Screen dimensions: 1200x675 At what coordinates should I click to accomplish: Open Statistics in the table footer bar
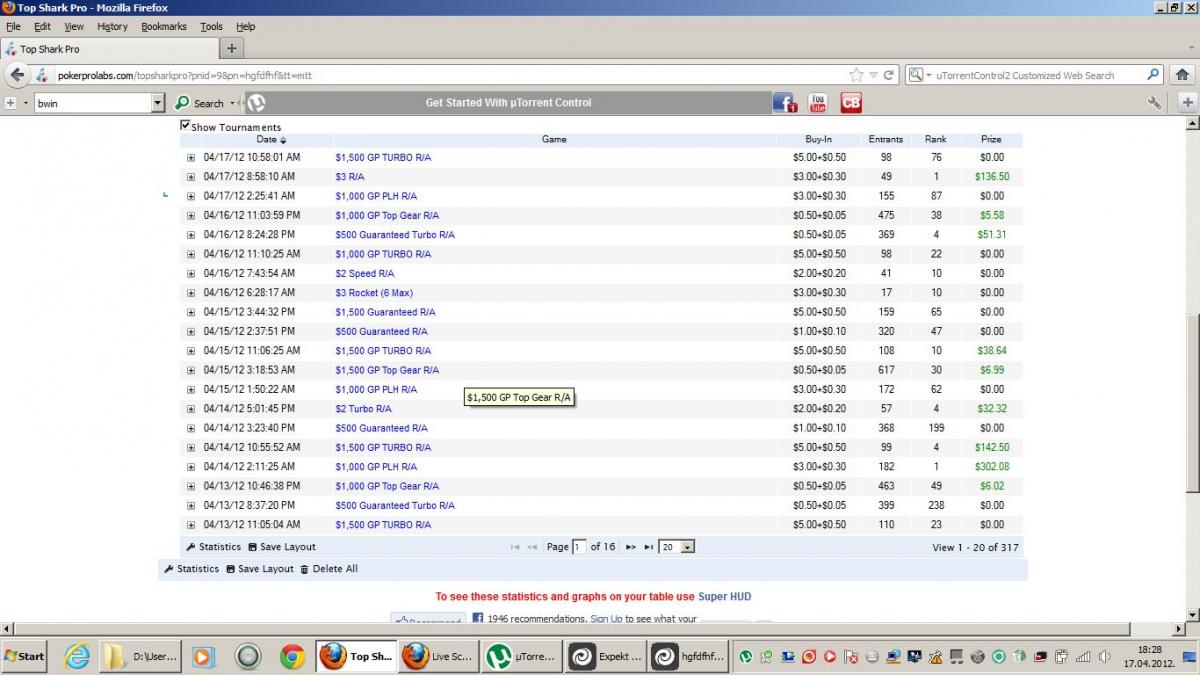pyautogui.click(x=213, y=547)
